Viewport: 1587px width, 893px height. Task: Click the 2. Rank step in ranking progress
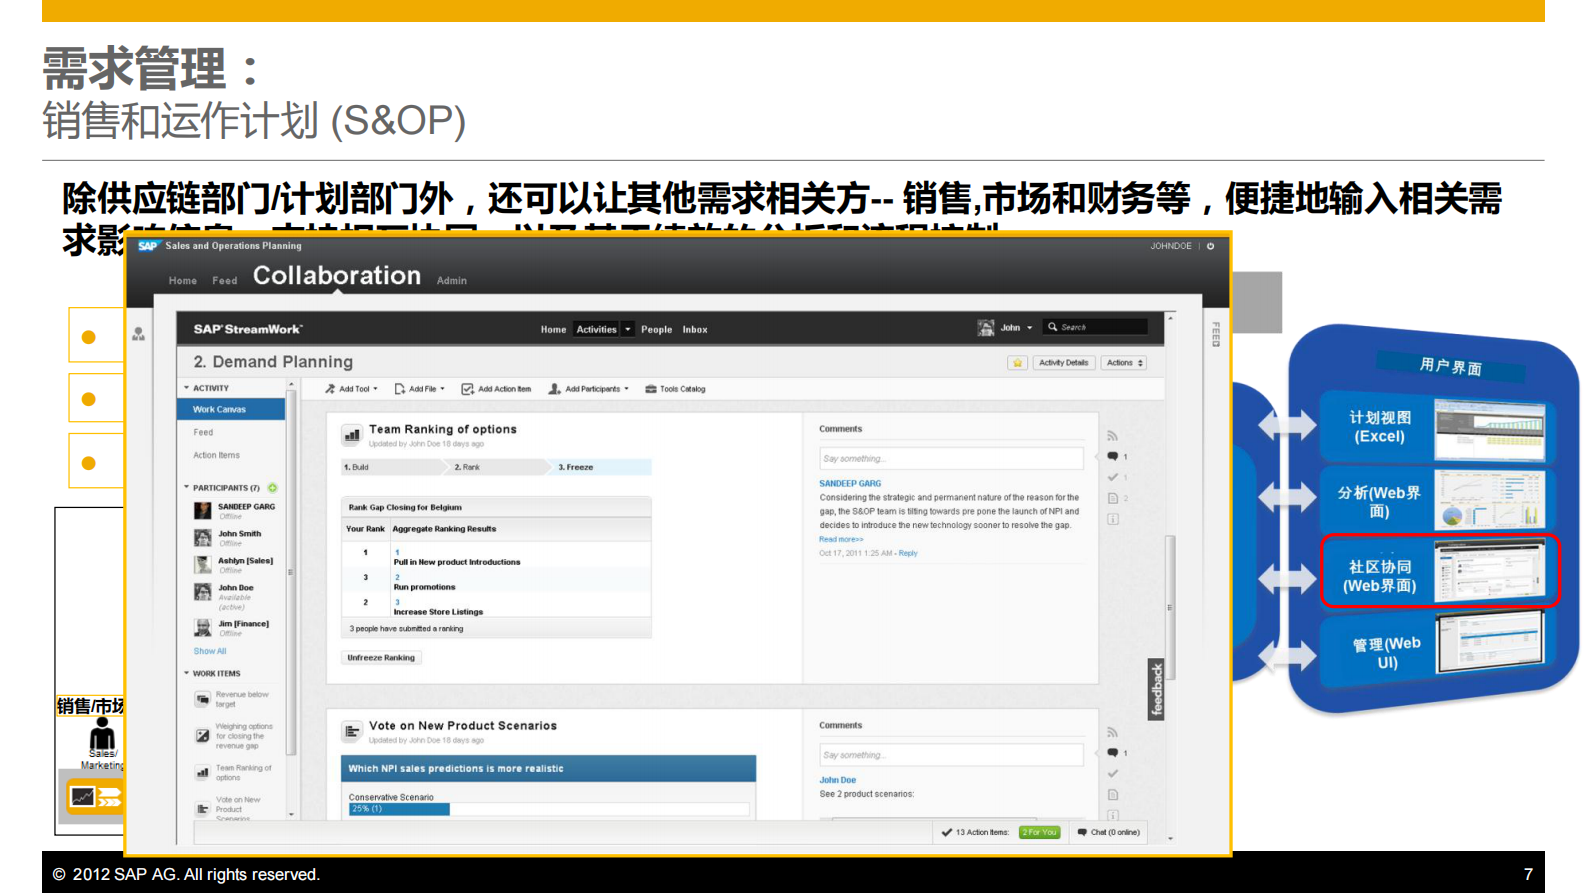495,467
